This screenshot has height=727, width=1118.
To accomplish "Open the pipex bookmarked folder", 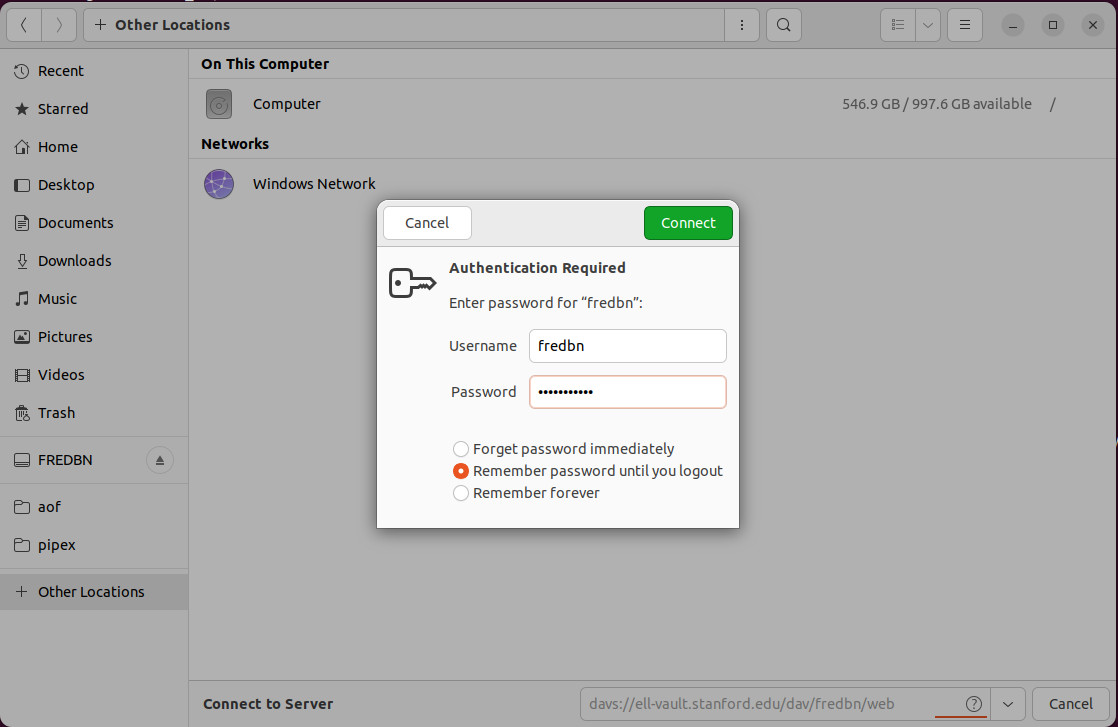I will (x=57, y=545).
